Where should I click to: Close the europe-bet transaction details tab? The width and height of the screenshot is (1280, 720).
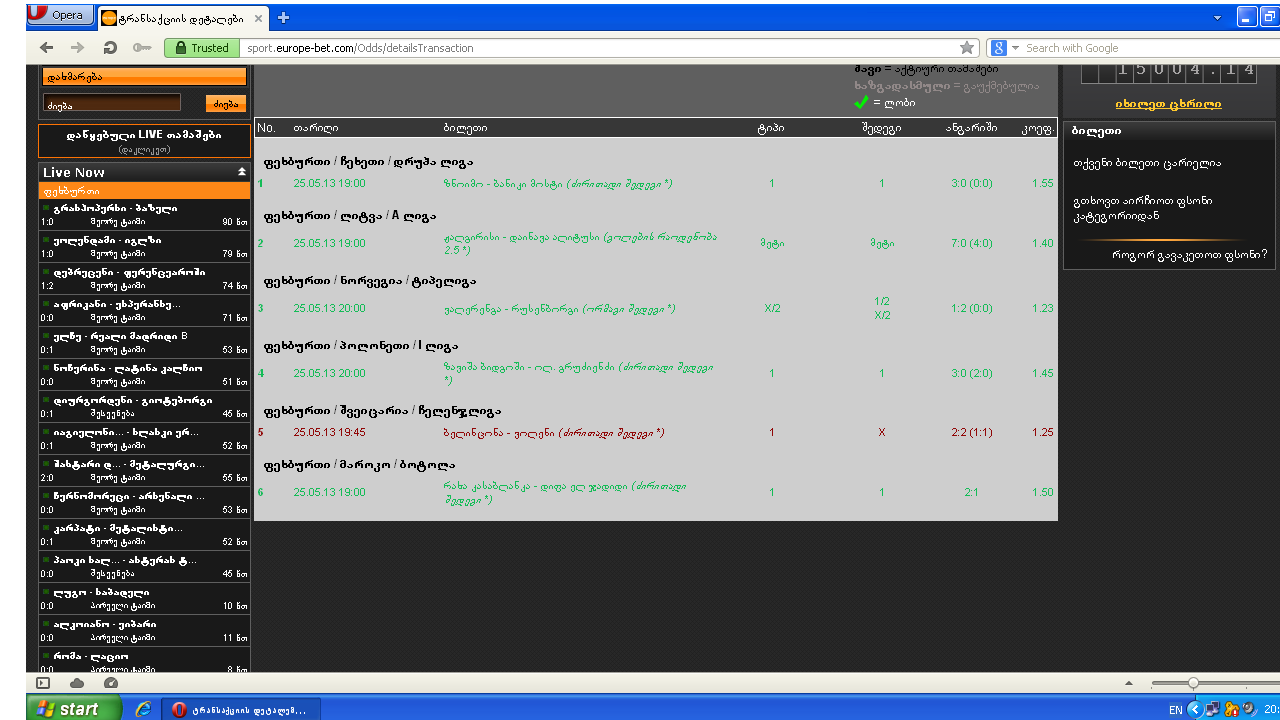tap(258, 17)
